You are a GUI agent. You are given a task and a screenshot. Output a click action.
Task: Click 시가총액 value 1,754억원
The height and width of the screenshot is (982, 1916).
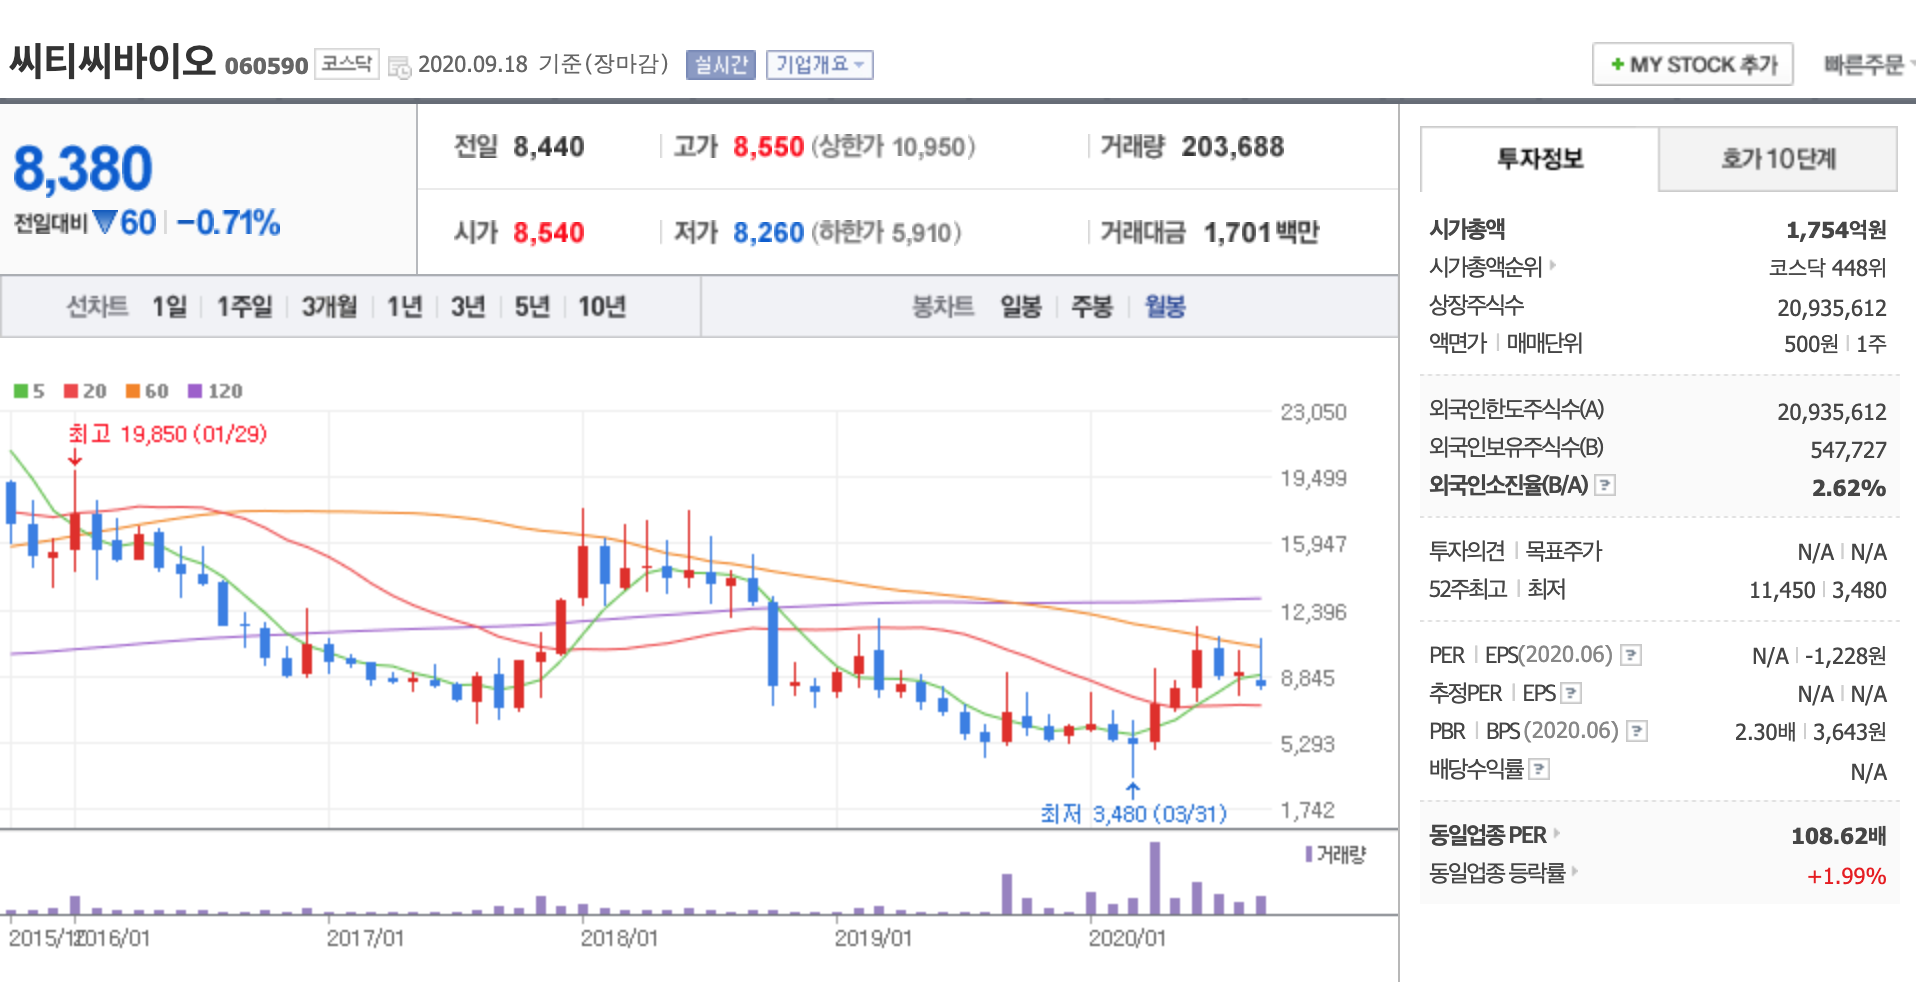(1836, 230)
